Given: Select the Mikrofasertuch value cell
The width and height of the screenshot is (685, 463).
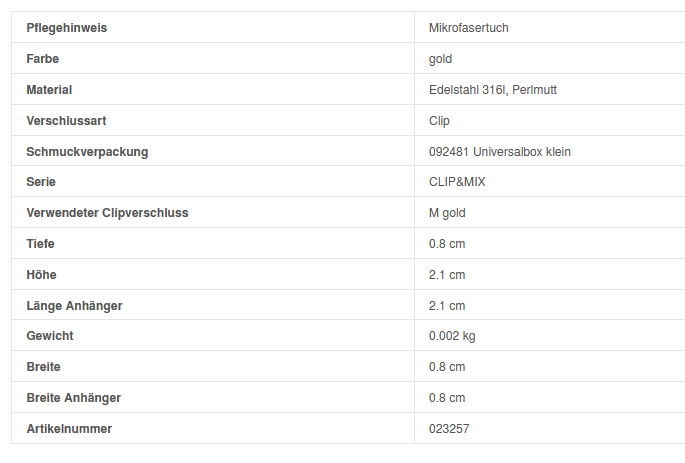Looking at the screenshot, I should 468,28.
